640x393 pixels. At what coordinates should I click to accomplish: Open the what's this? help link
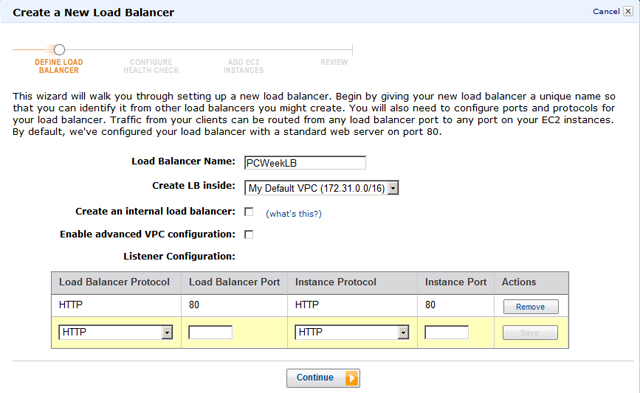[x=293, y=214]
